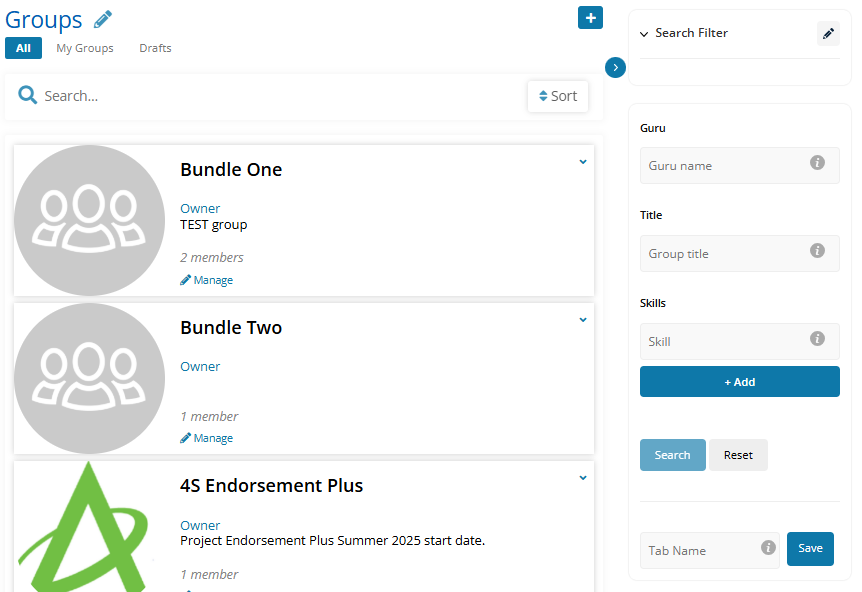Viewport: 862px width, 592px height.
Task: Focus the Guru name input field
Action: tap(739, 165)
